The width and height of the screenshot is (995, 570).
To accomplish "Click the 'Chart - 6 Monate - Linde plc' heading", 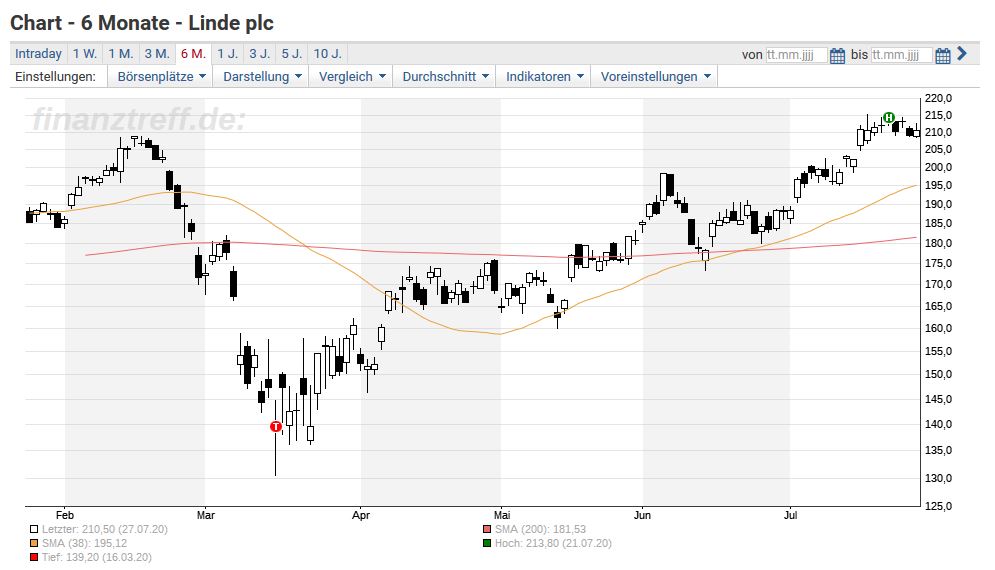I will [142, 23].
